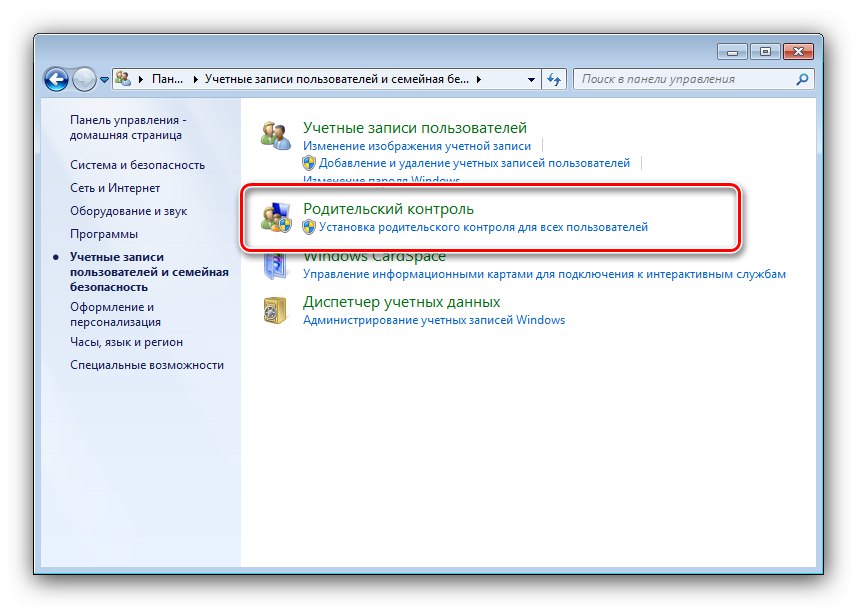Image resolution: width=857 pixels, height=608 pixels.
Task: Click inside the Control Panel search field
Action: 660,78
